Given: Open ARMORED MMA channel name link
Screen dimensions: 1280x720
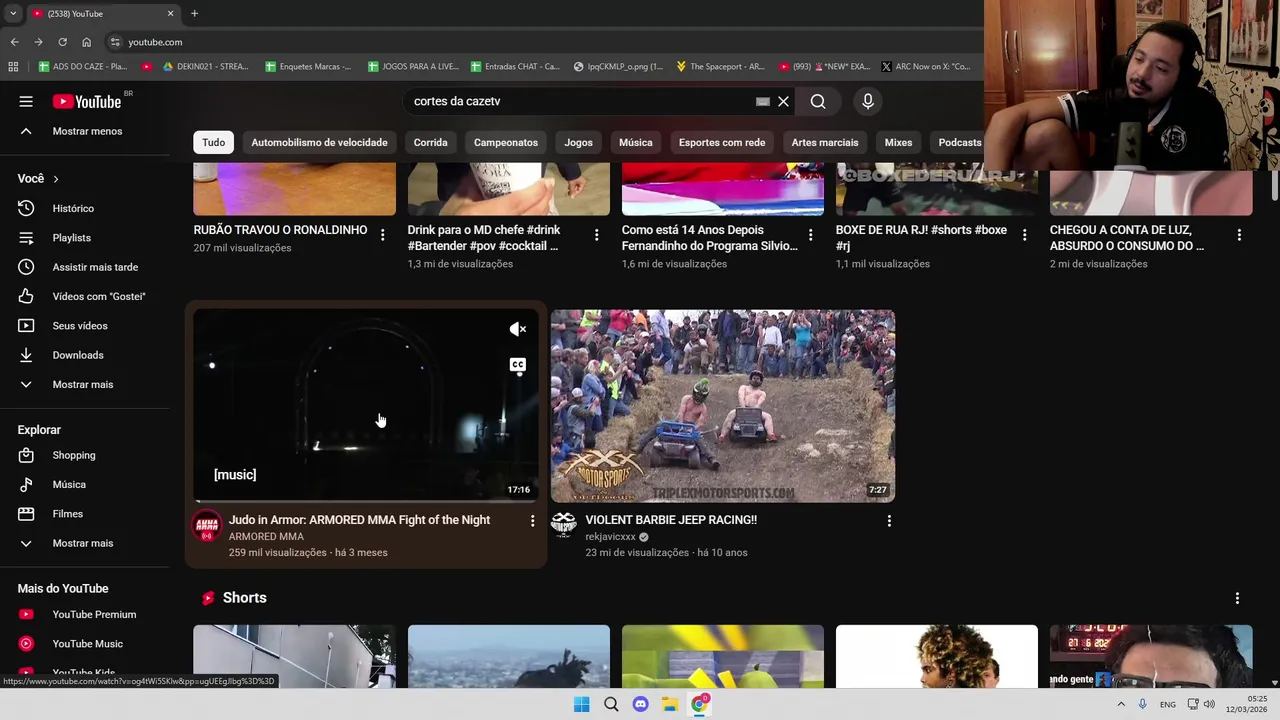Looking at the screenshot, I should [x=266, y=537].
